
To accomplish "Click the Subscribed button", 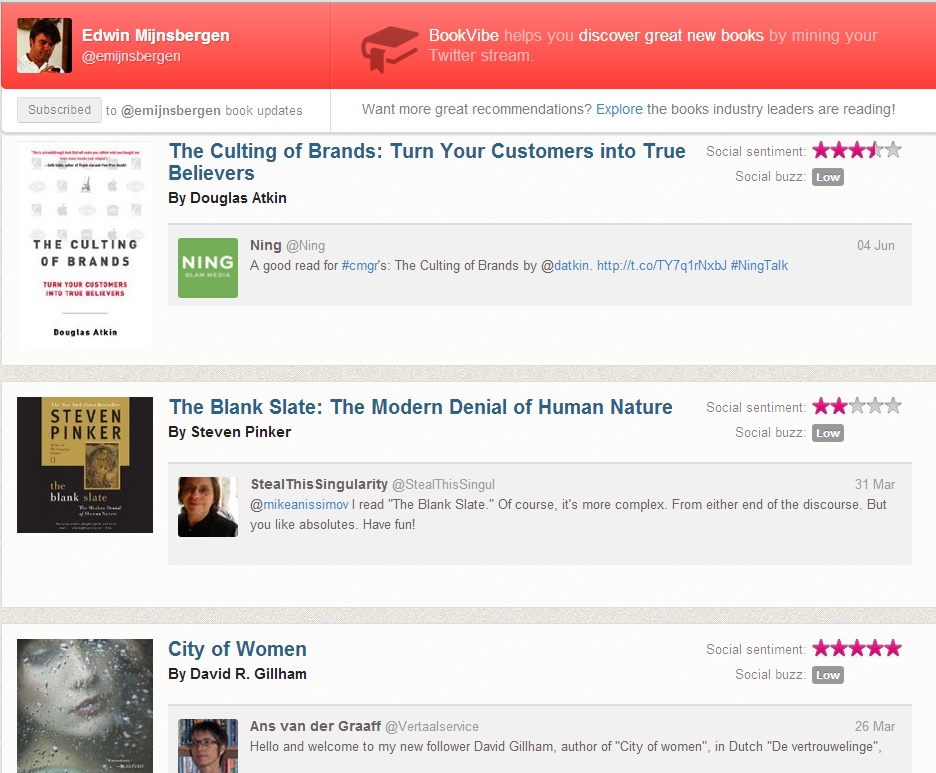I will tap(59, 110).
